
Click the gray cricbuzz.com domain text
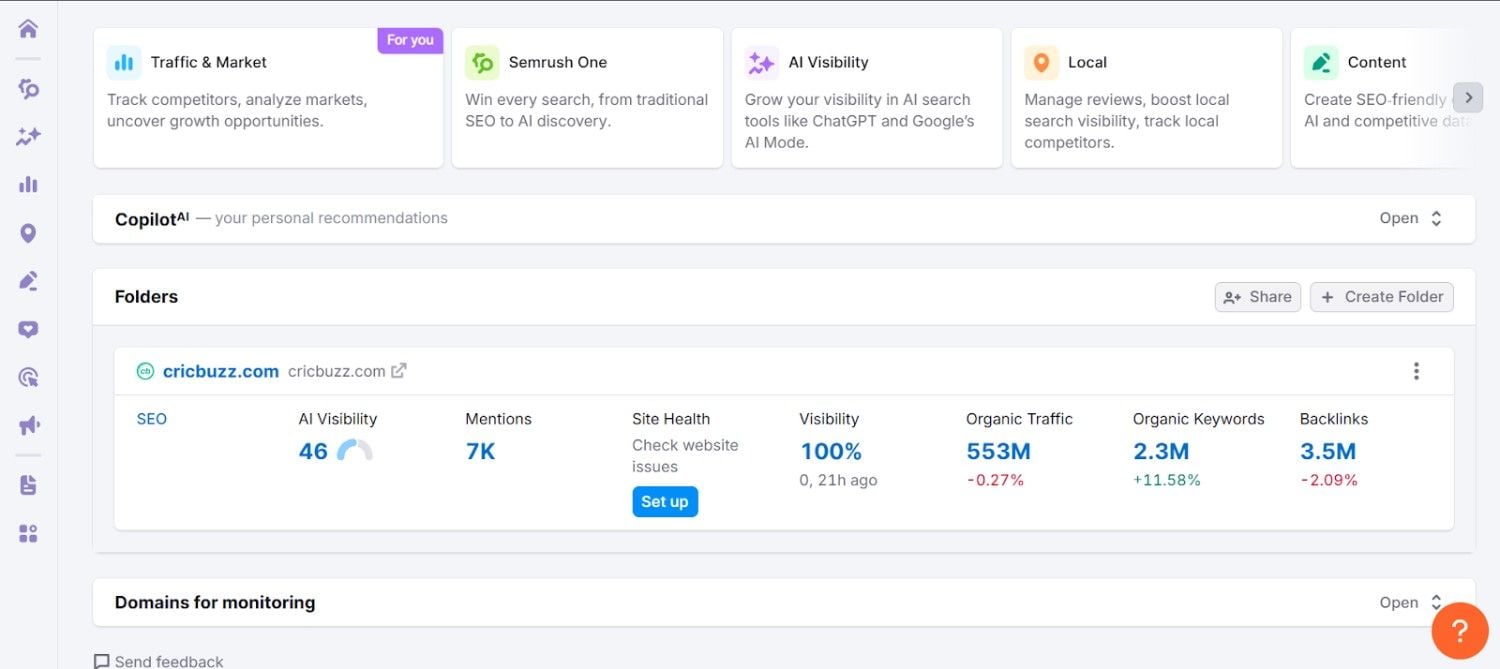point(336,371)
